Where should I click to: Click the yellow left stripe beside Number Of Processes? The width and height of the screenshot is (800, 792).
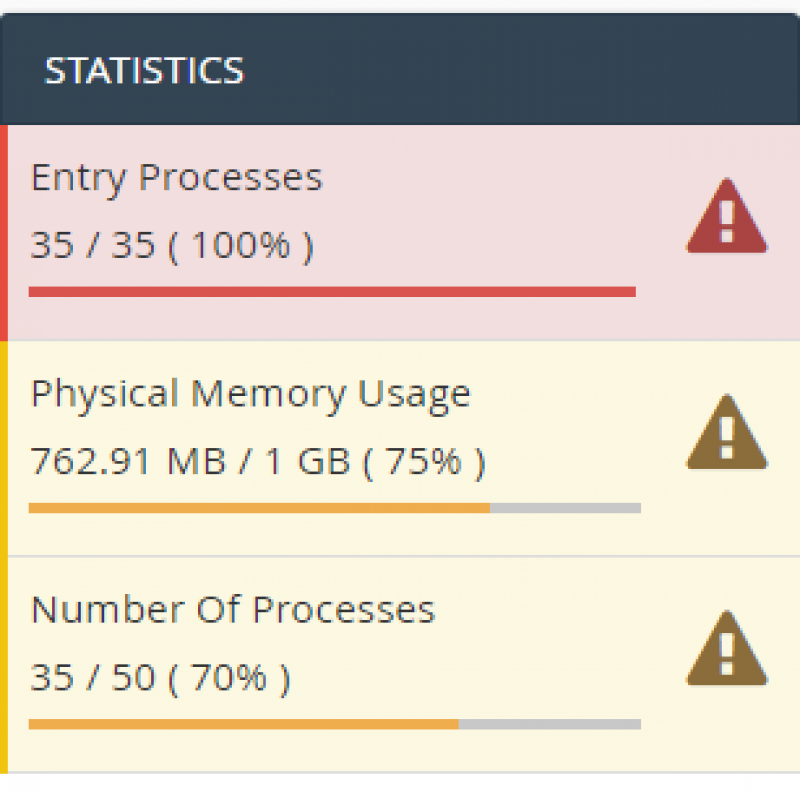[4, 664]
